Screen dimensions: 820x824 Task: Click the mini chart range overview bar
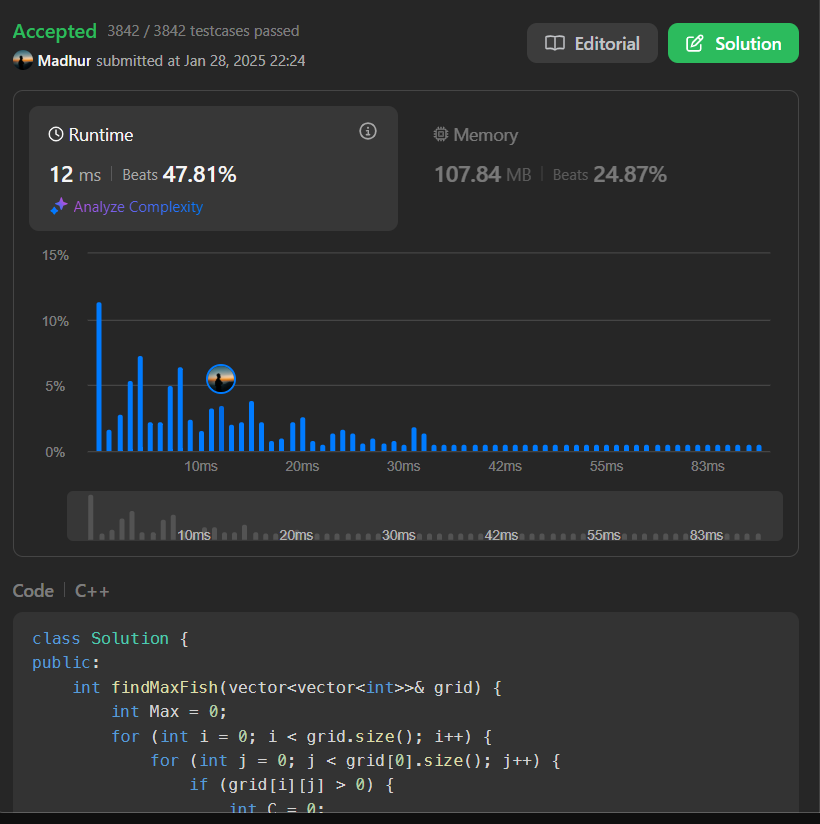tap(425, 516)
